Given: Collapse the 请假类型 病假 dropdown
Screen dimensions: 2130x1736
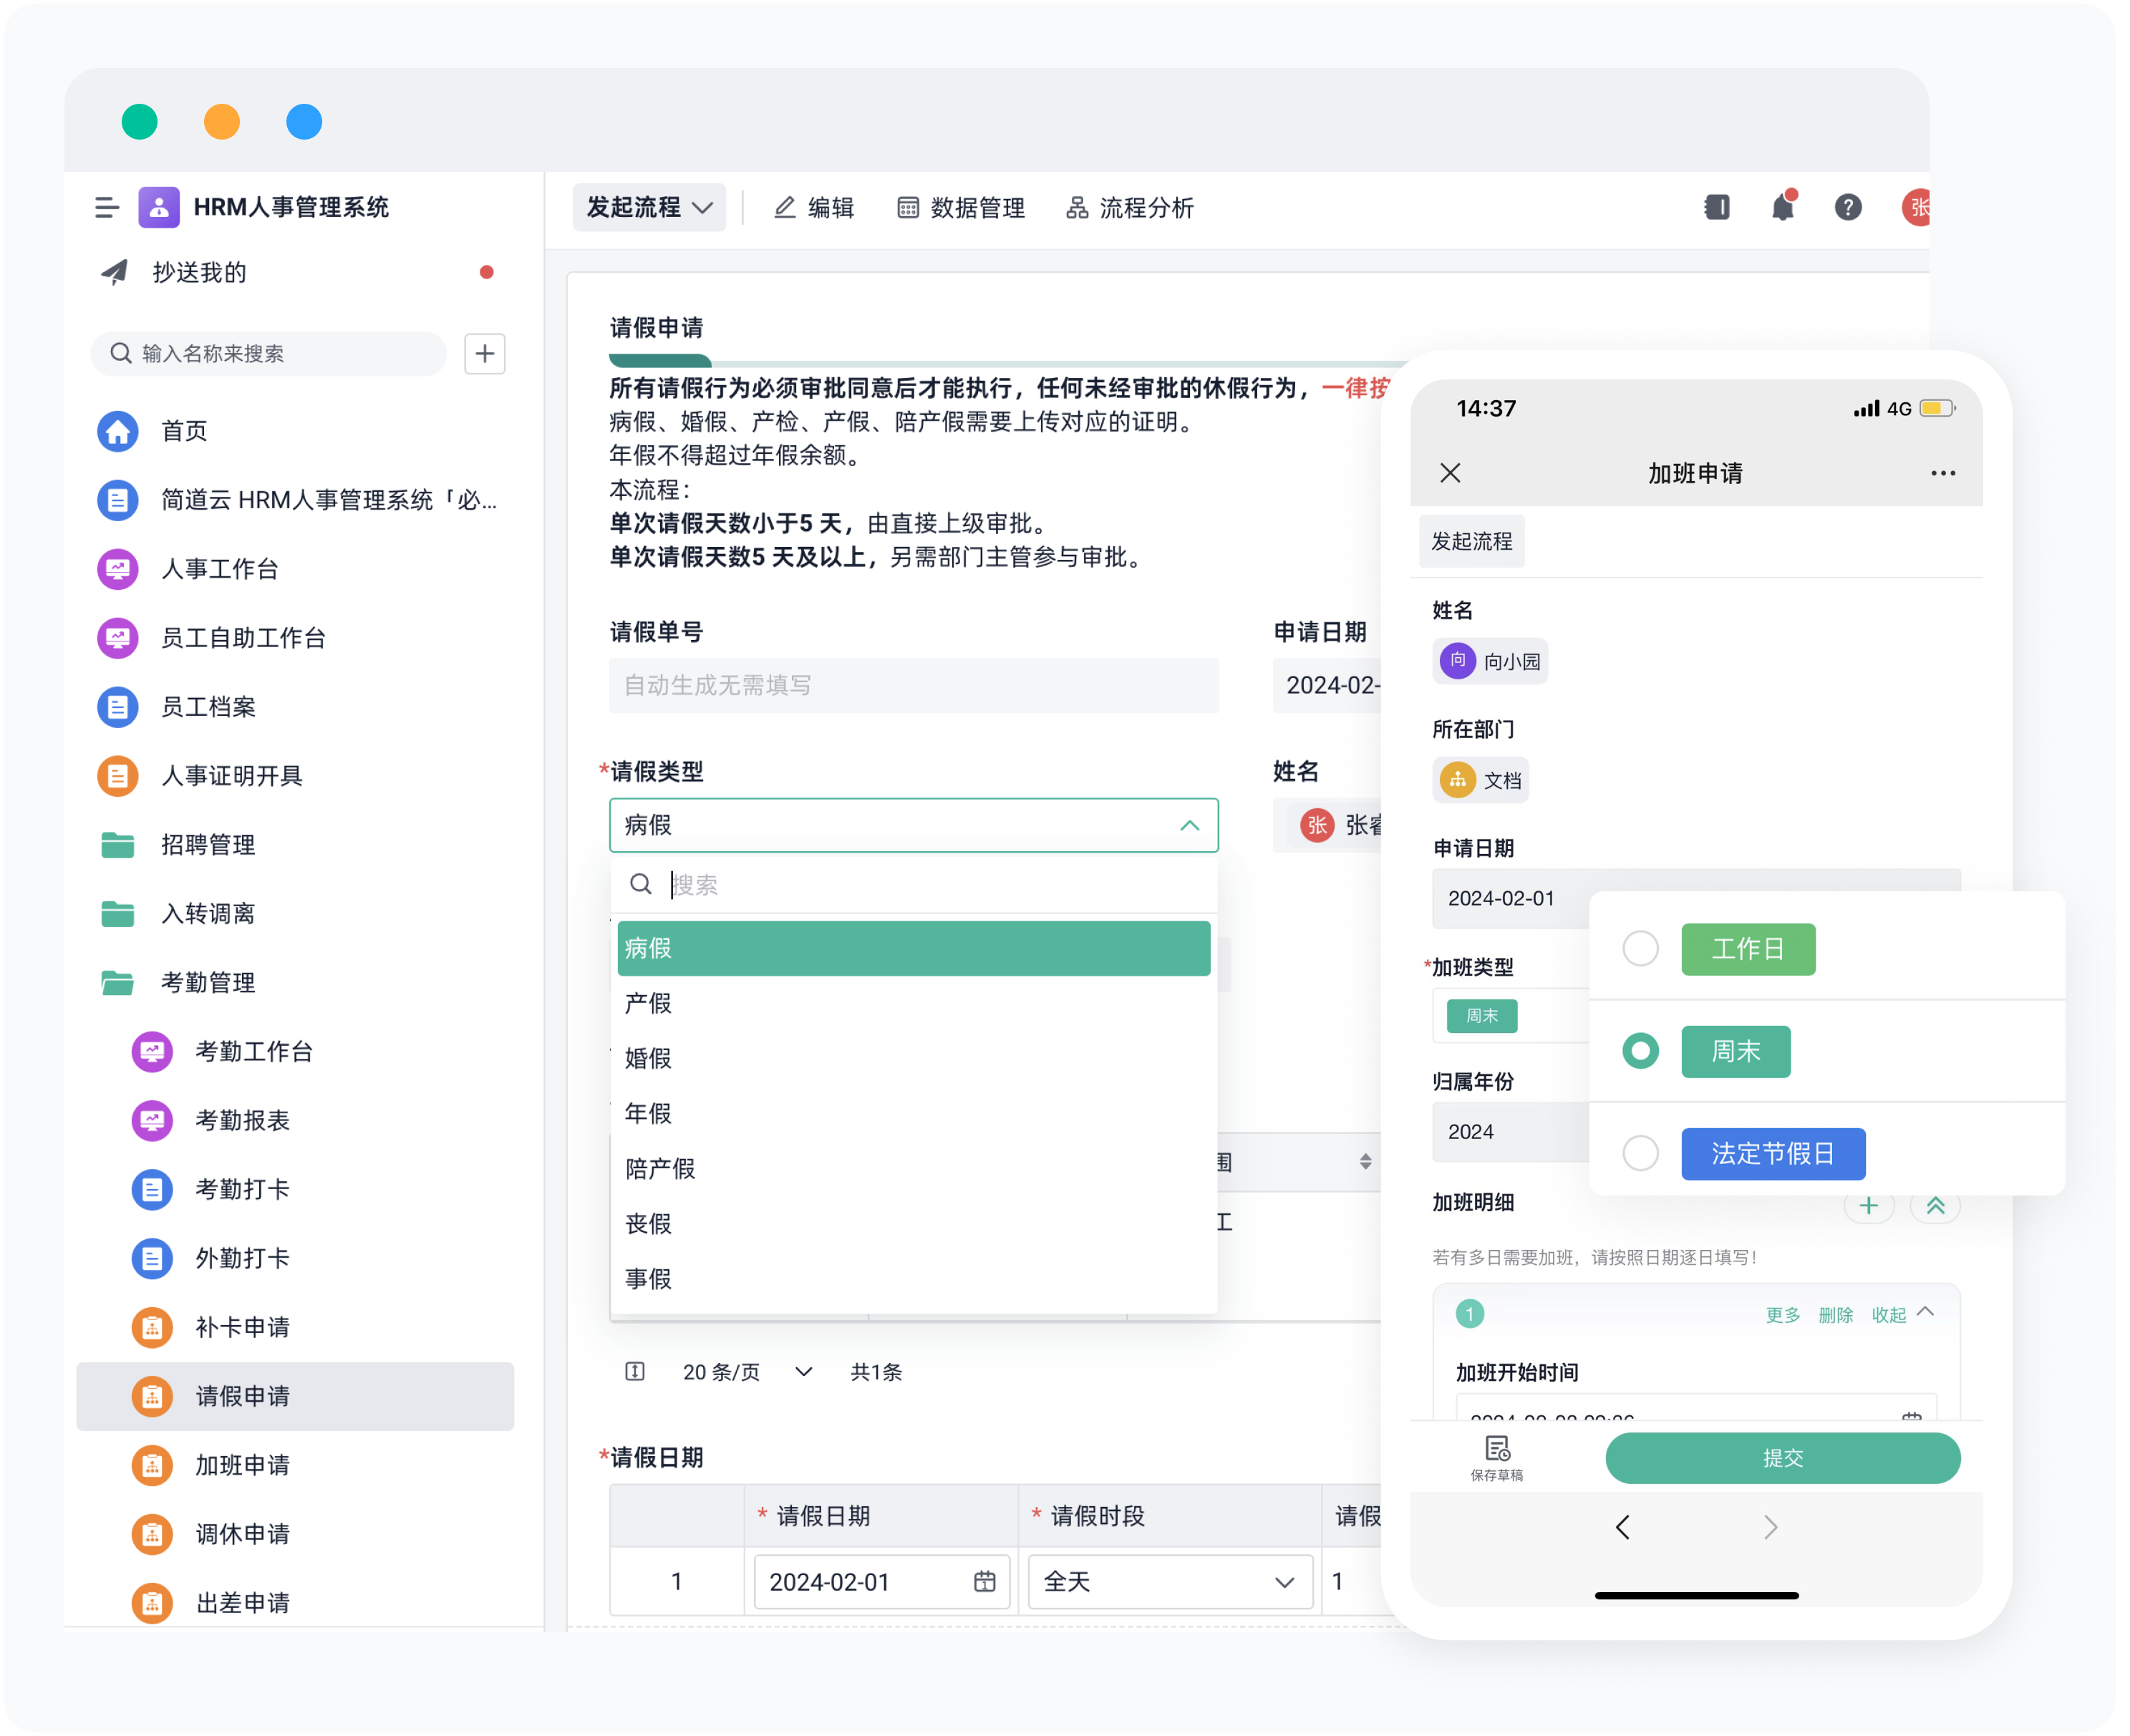Looking at the screenshot, I should point(1189,825).
